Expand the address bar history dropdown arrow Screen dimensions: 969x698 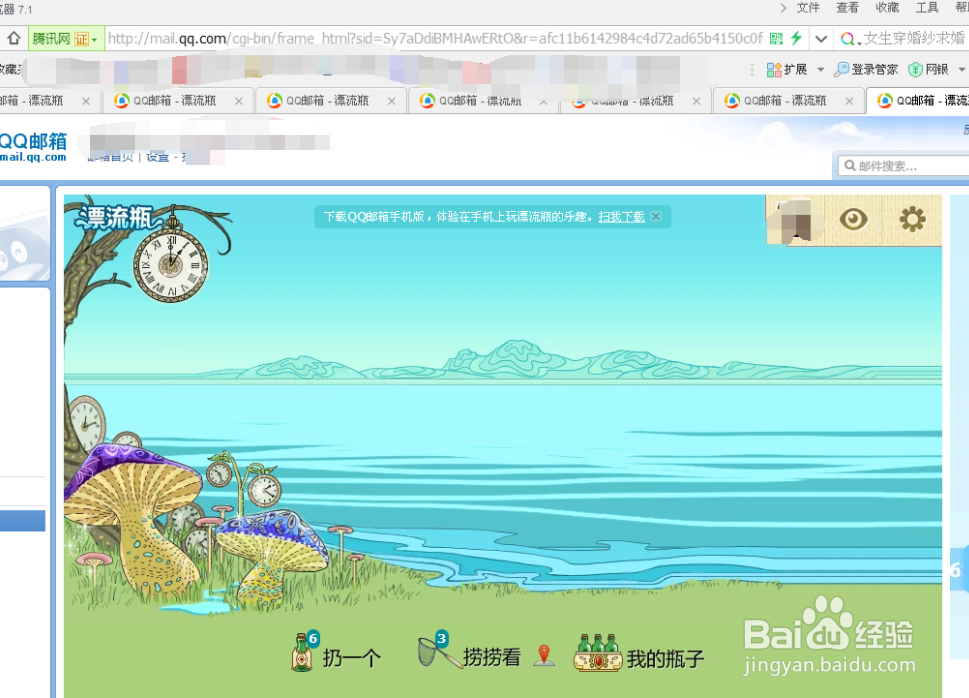tap(821, 39)
